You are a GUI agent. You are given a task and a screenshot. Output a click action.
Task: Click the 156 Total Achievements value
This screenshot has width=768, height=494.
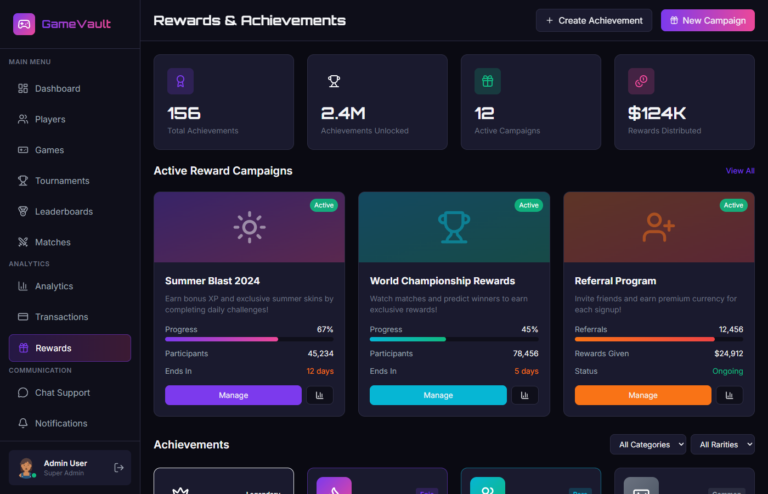[184, 114]
